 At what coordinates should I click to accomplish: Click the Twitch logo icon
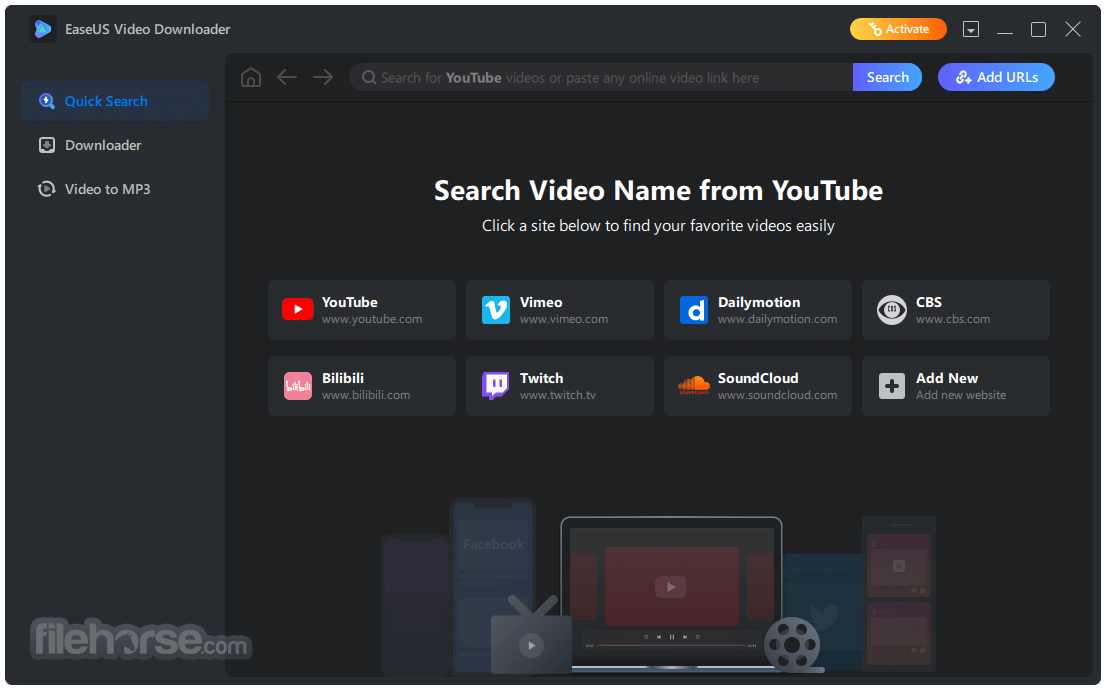click(495, 386)
